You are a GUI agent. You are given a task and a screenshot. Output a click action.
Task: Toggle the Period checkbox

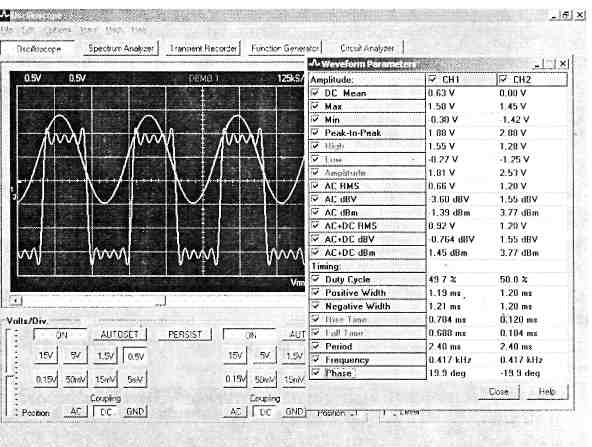tap(316, 346)
